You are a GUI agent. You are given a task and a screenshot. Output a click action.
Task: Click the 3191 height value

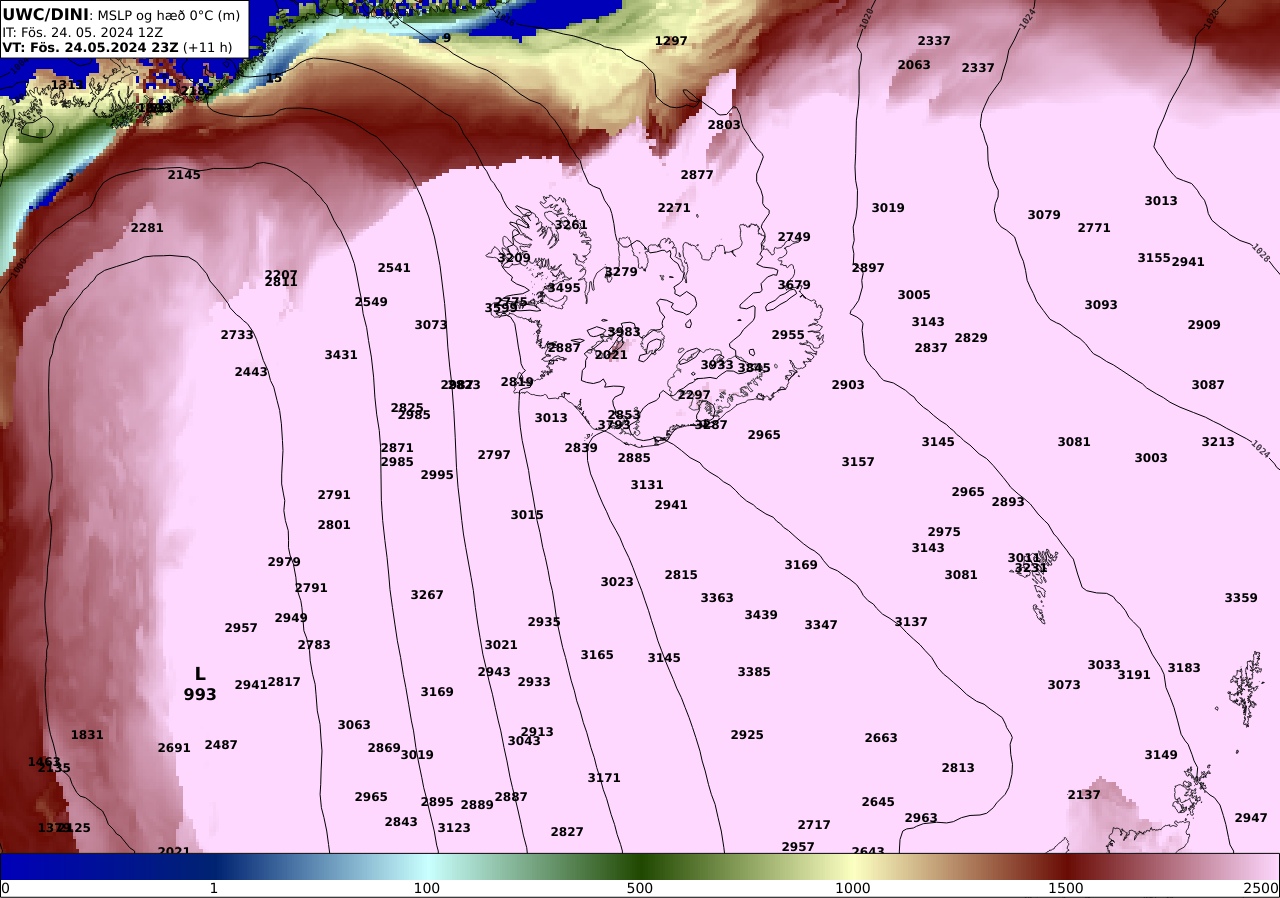(x=1134, y=675)
